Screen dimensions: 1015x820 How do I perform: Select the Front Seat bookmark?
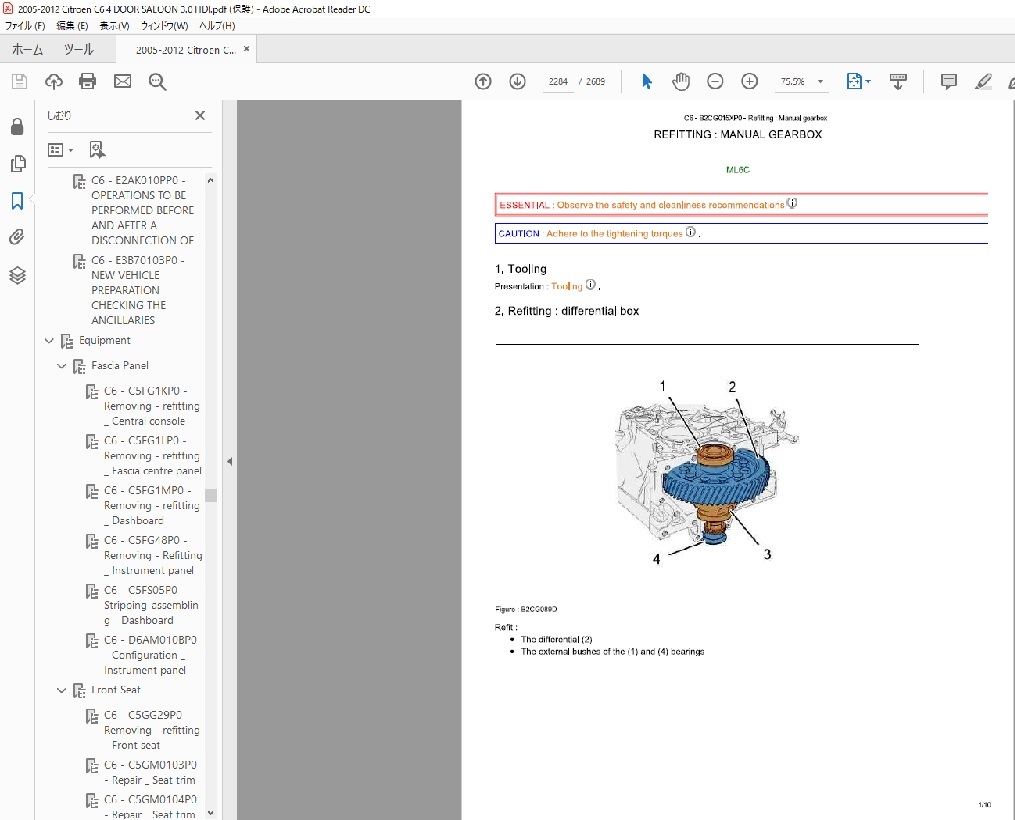116,690
